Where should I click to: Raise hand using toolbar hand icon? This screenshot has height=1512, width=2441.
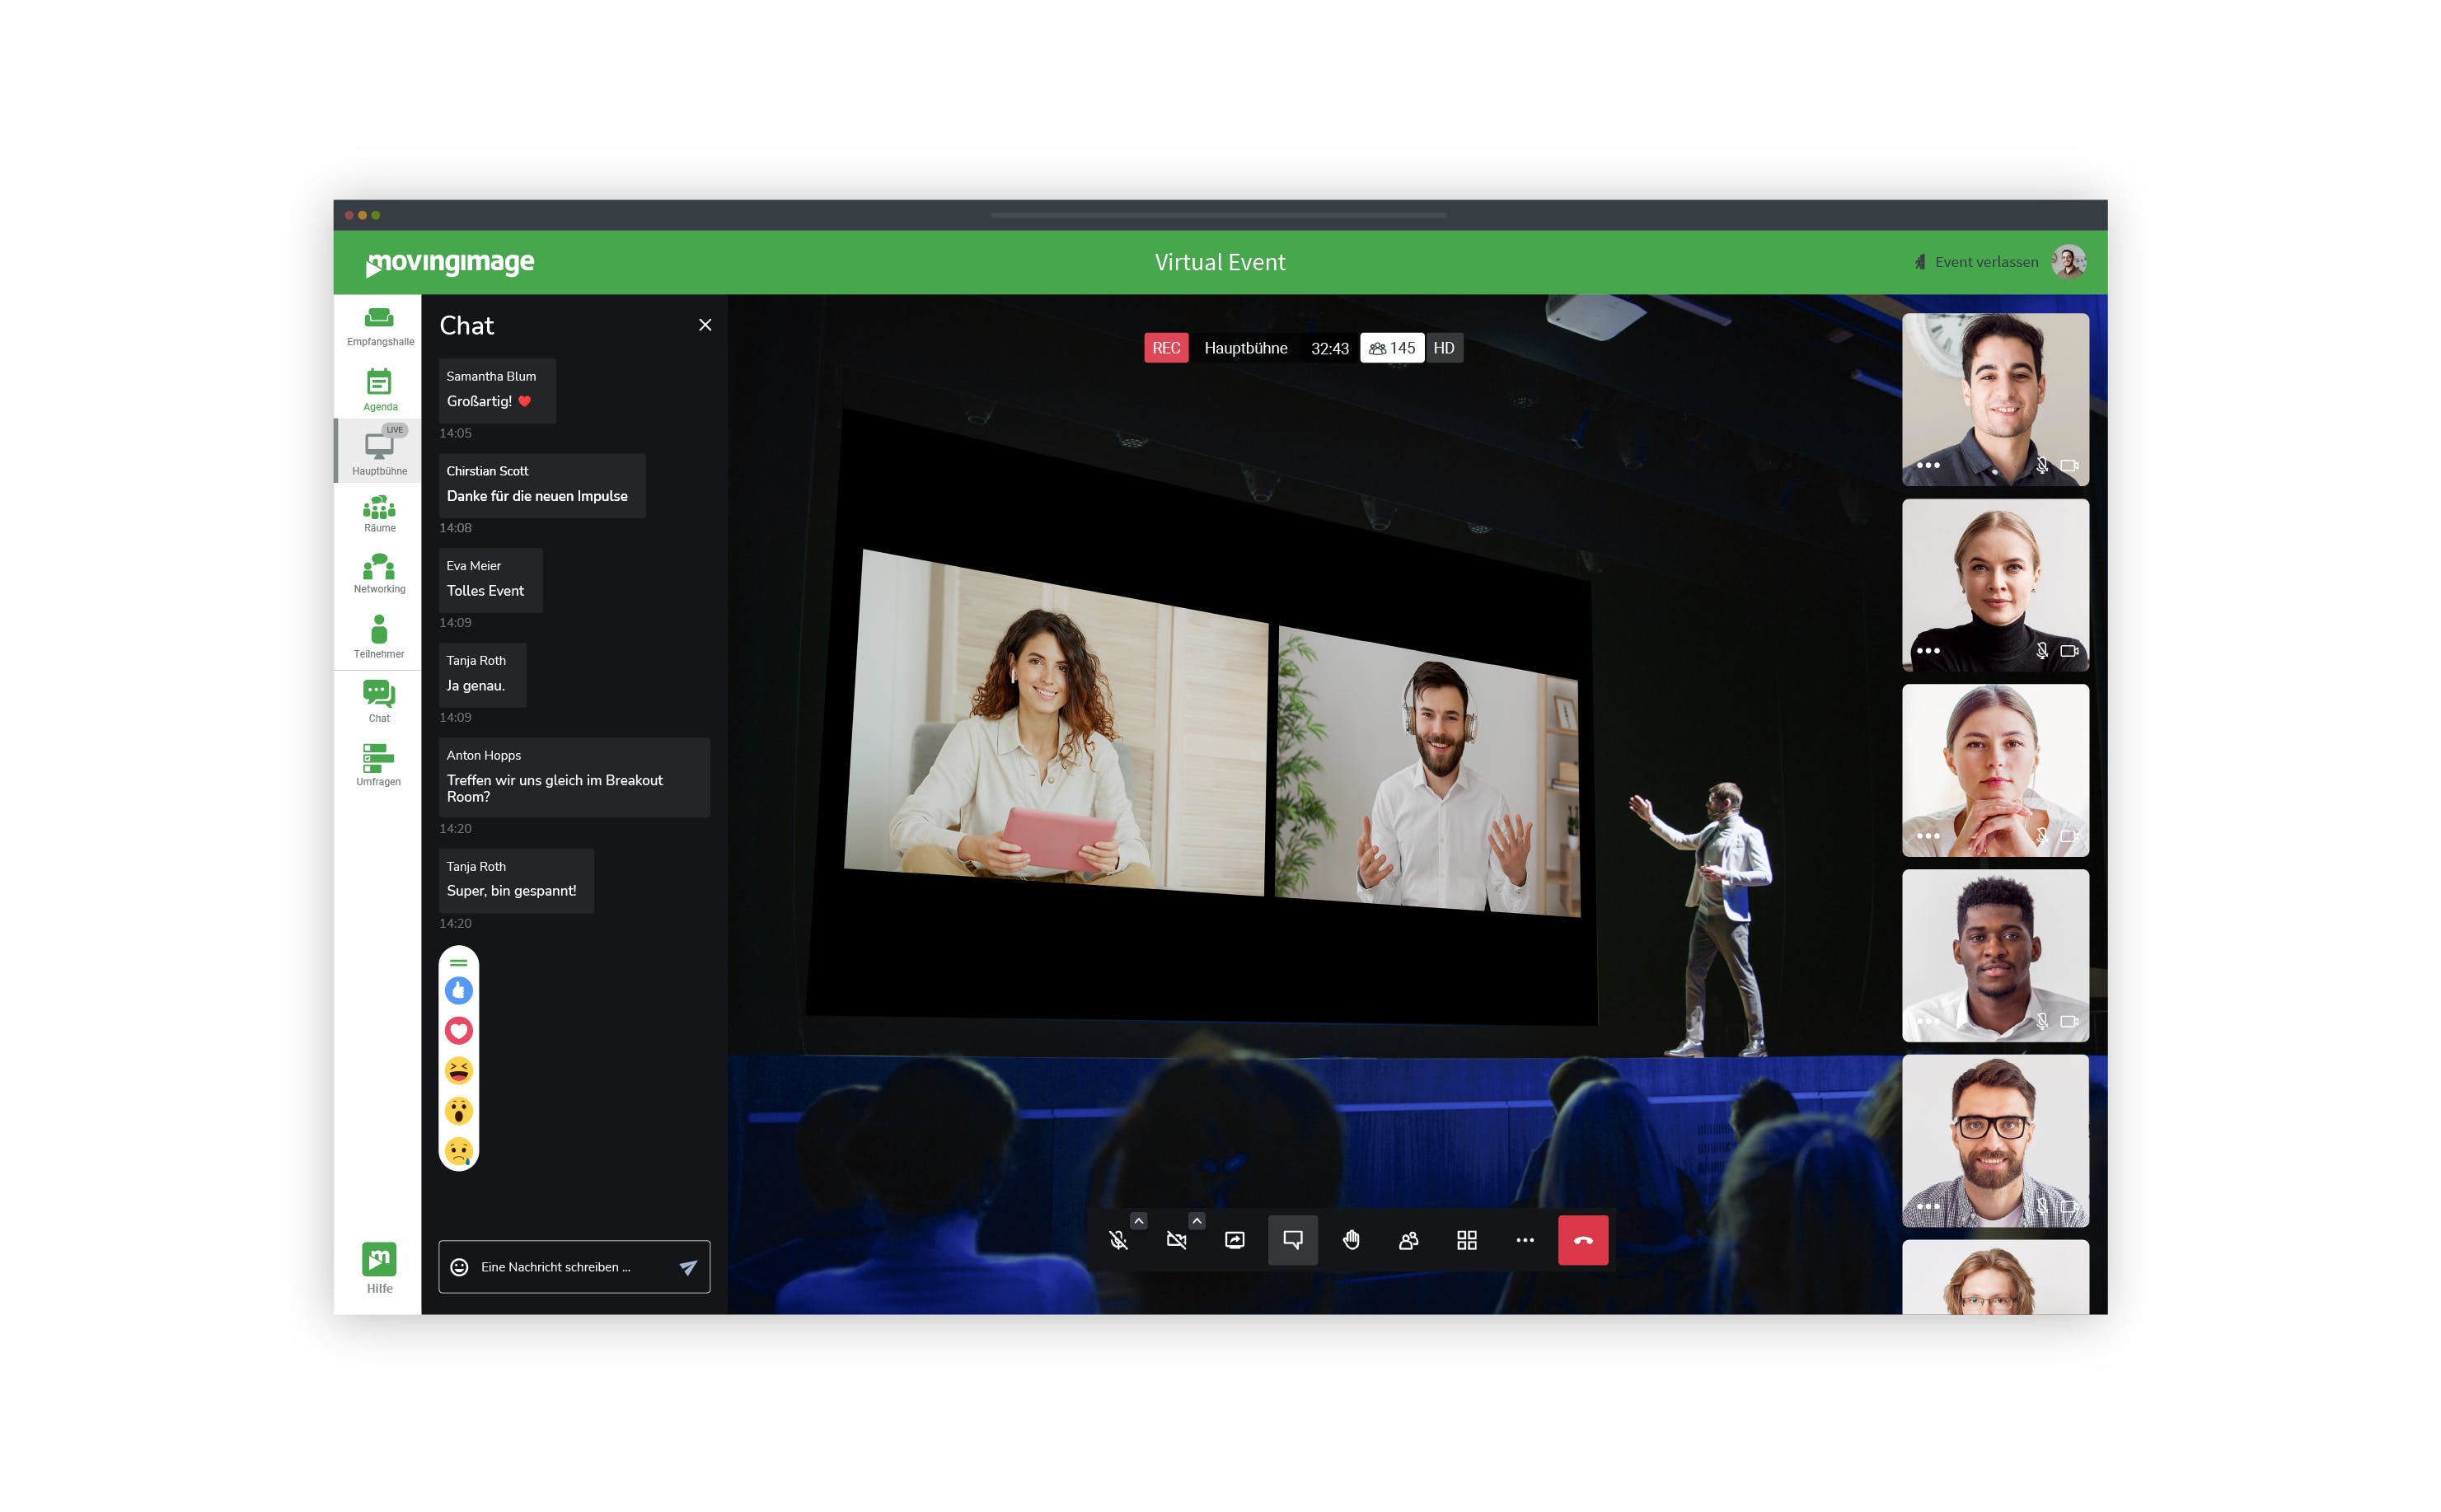pyautogui.click(x=1351, y=1240)
